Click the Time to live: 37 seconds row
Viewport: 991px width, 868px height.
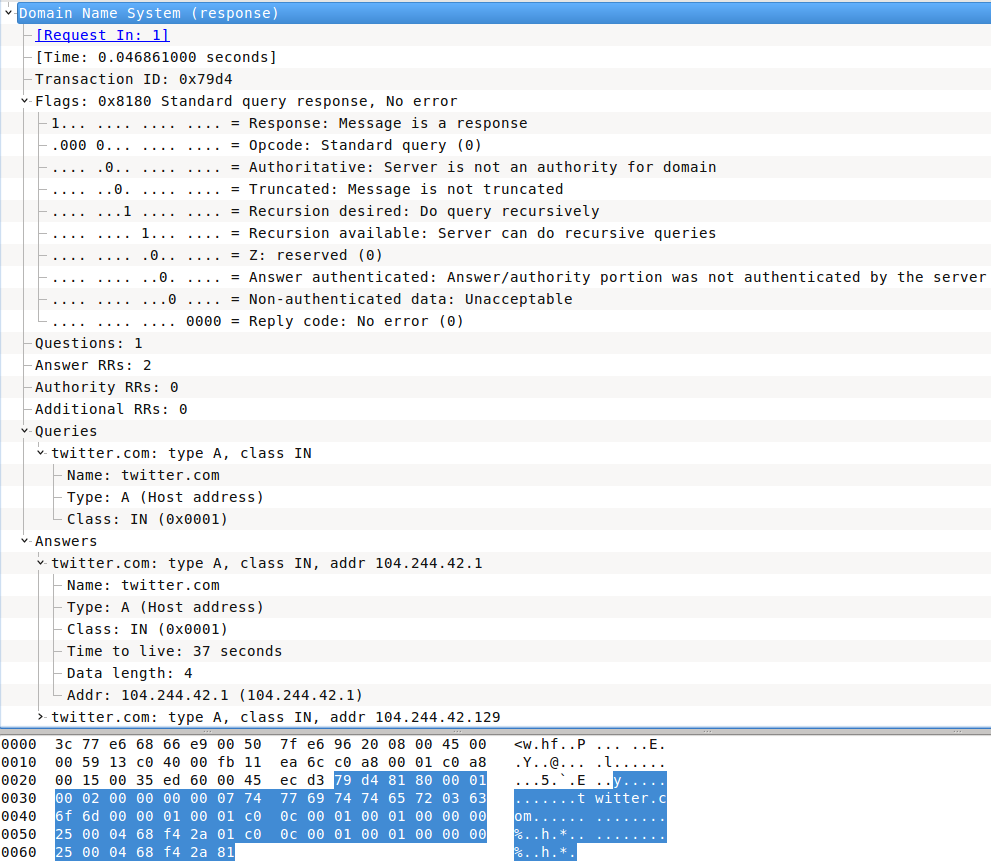pos(174,651)
